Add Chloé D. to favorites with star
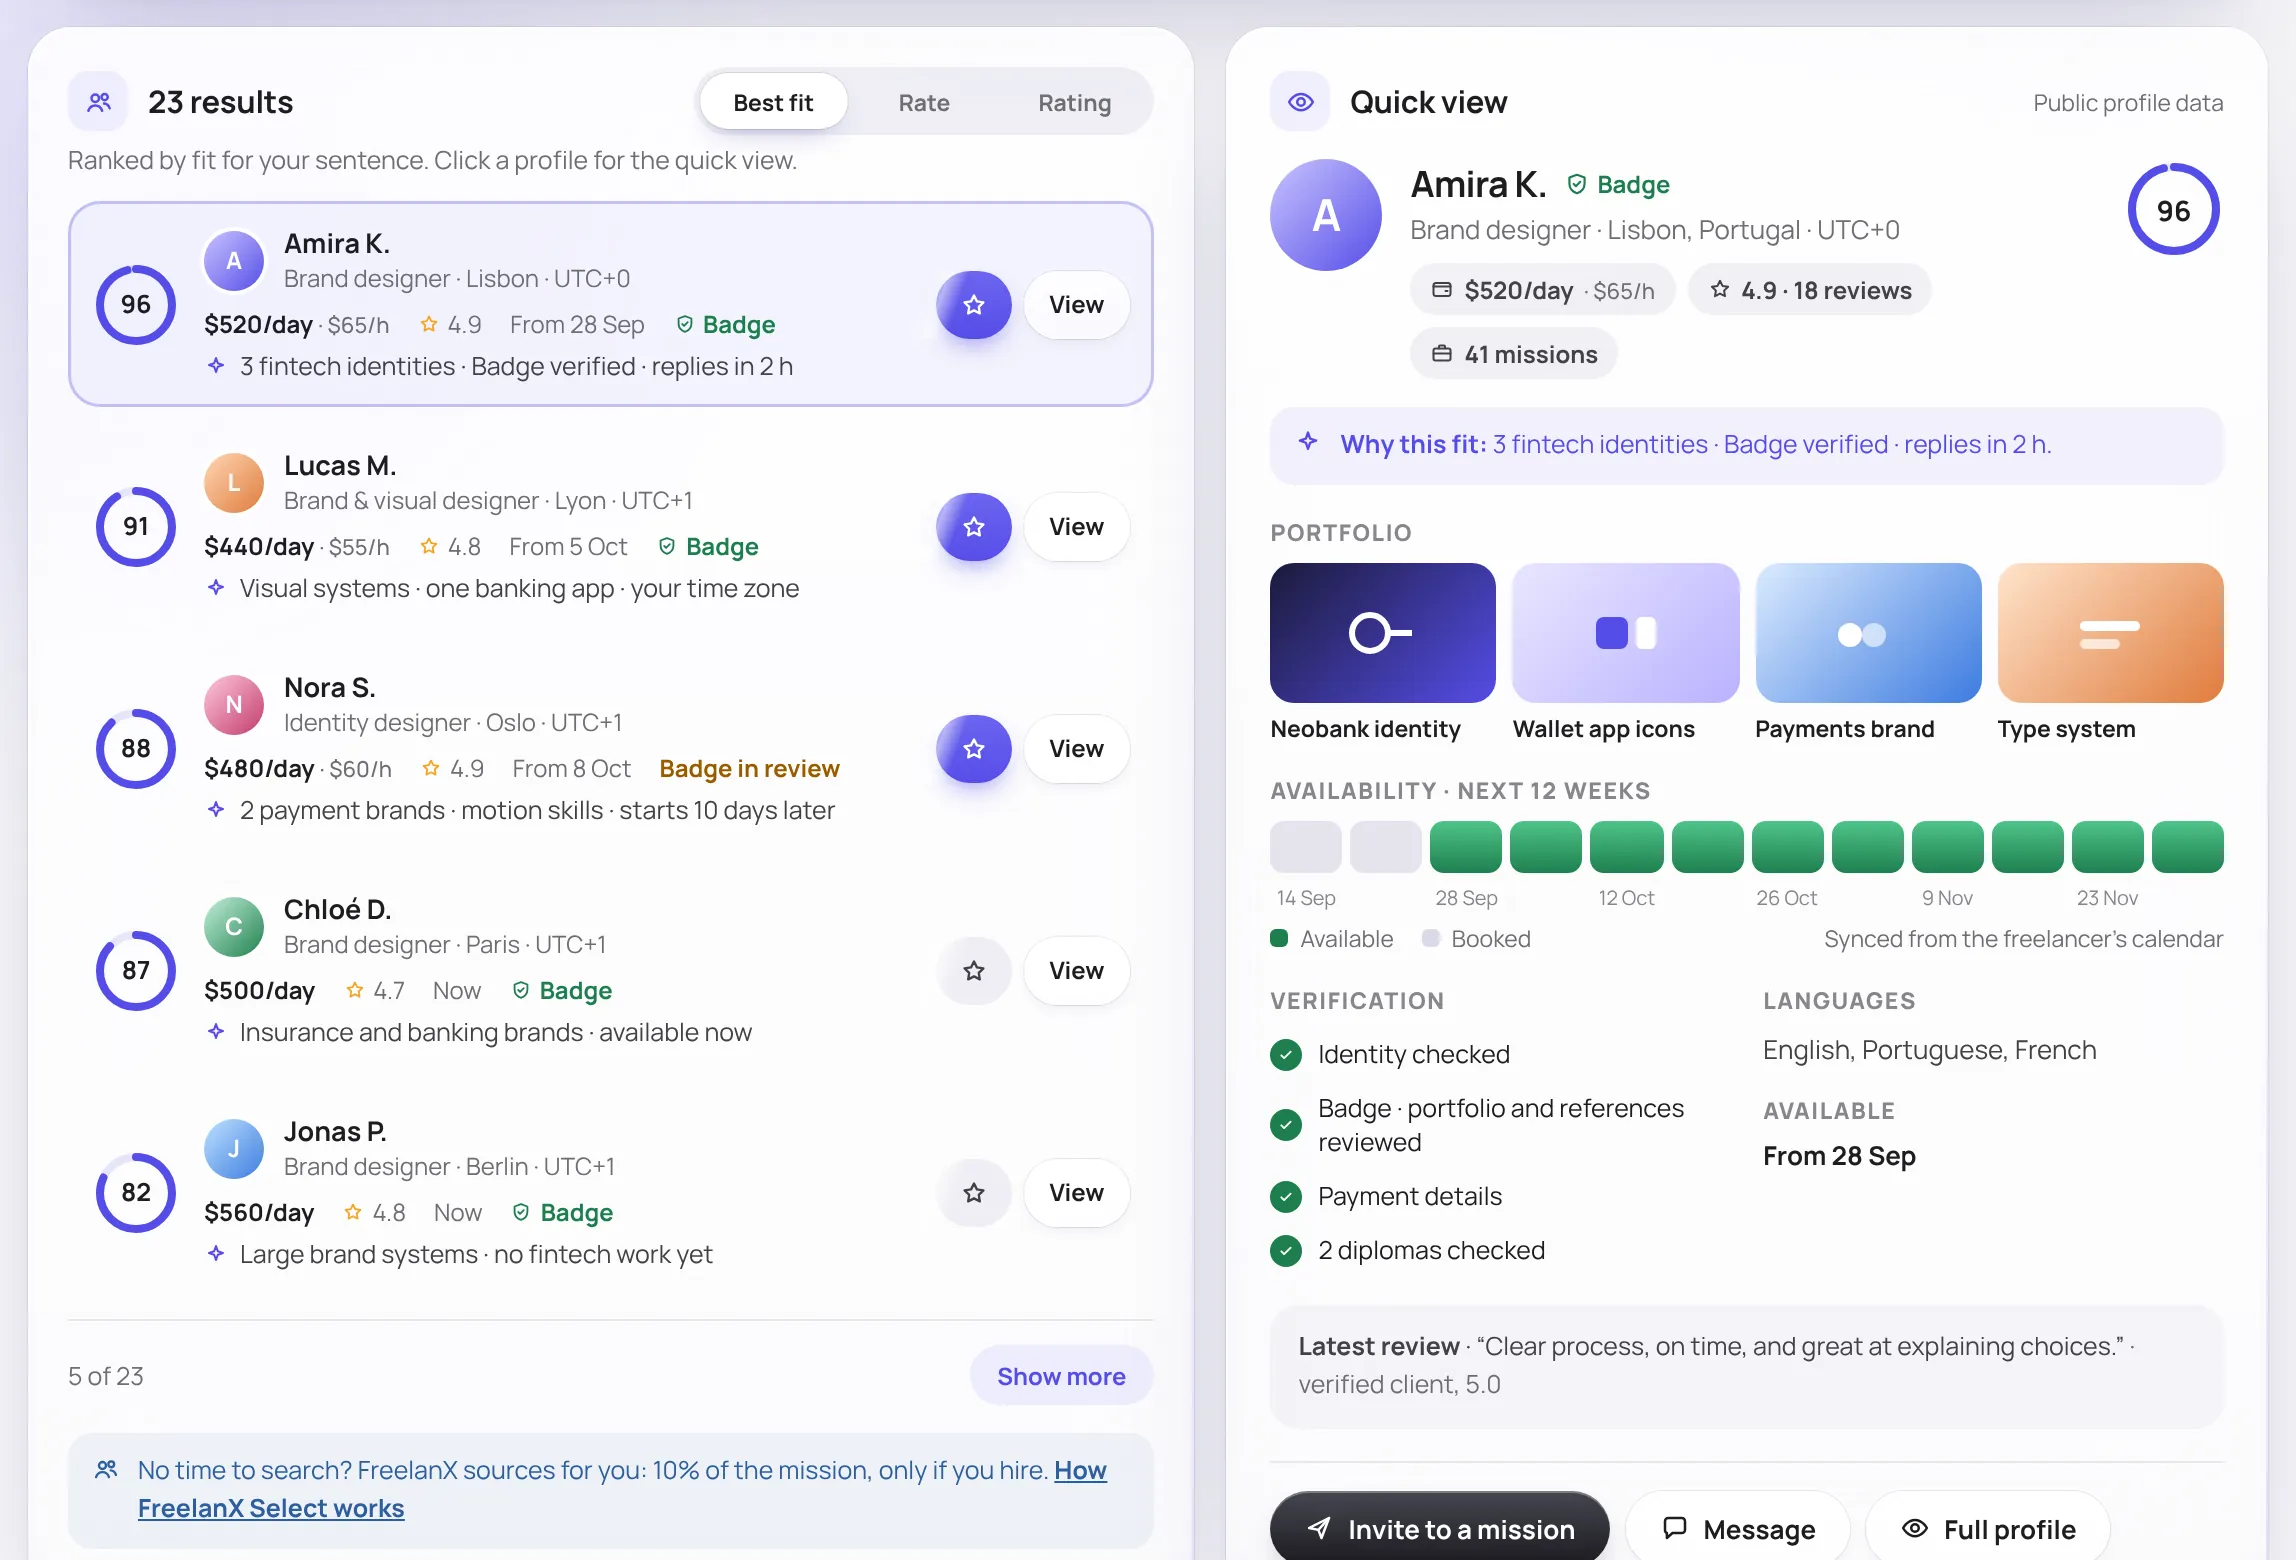Screen dimensions: 2296x1560 pos(973,971)
